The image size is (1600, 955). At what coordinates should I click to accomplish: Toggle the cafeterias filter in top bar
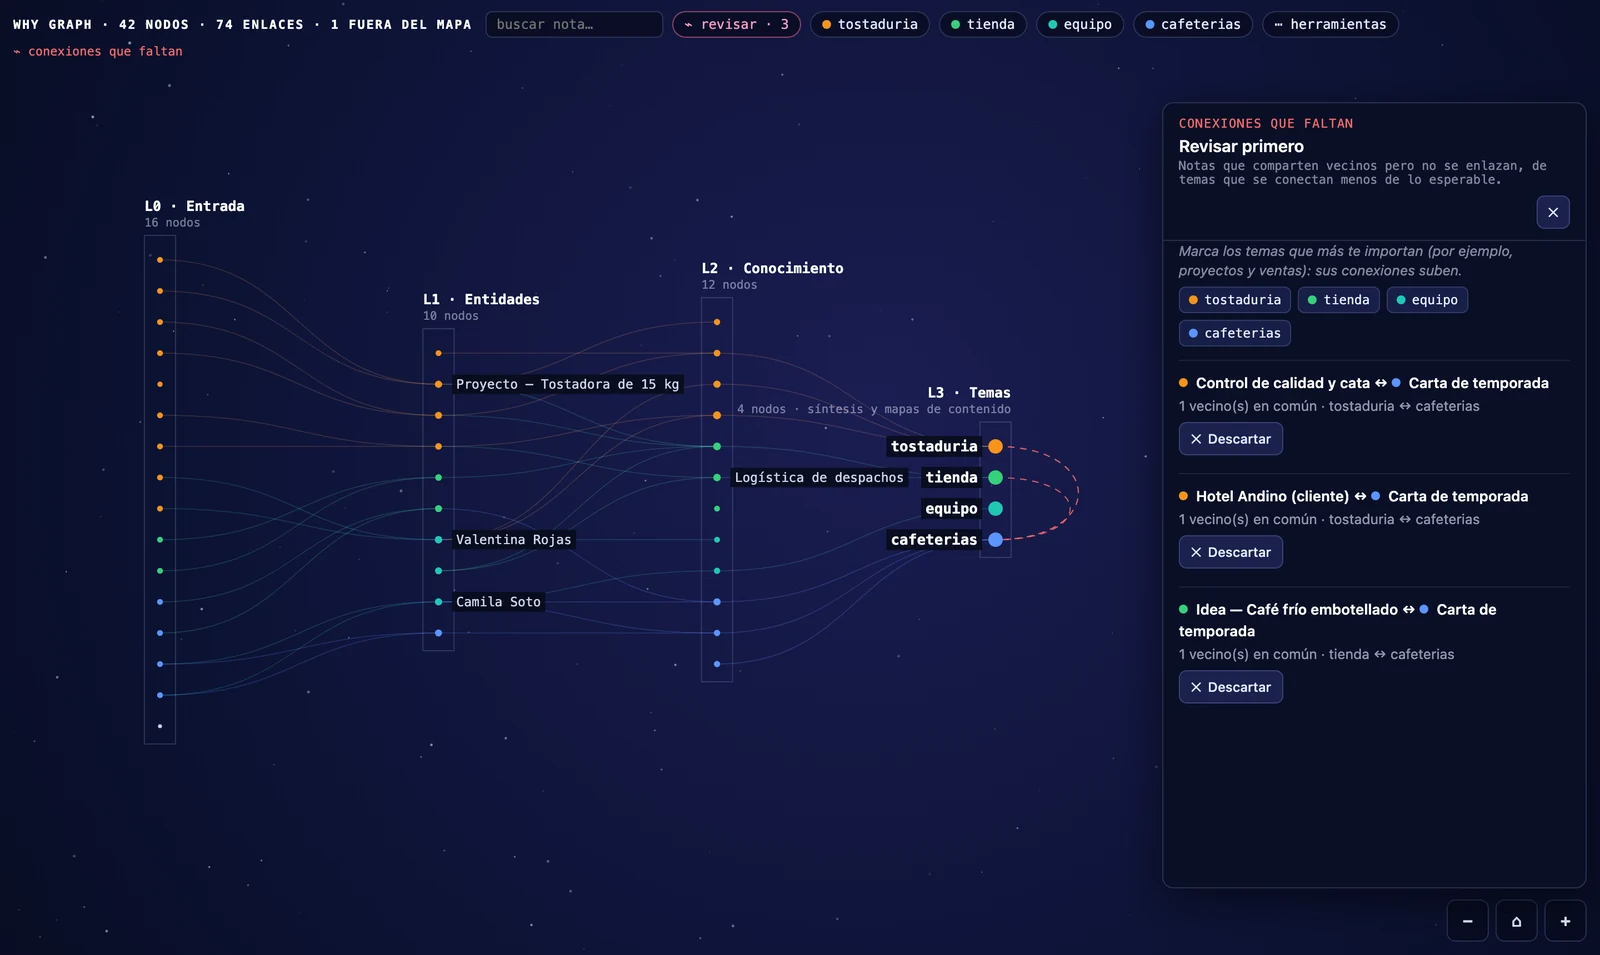pyautogui.click(x=1192, y=24)
